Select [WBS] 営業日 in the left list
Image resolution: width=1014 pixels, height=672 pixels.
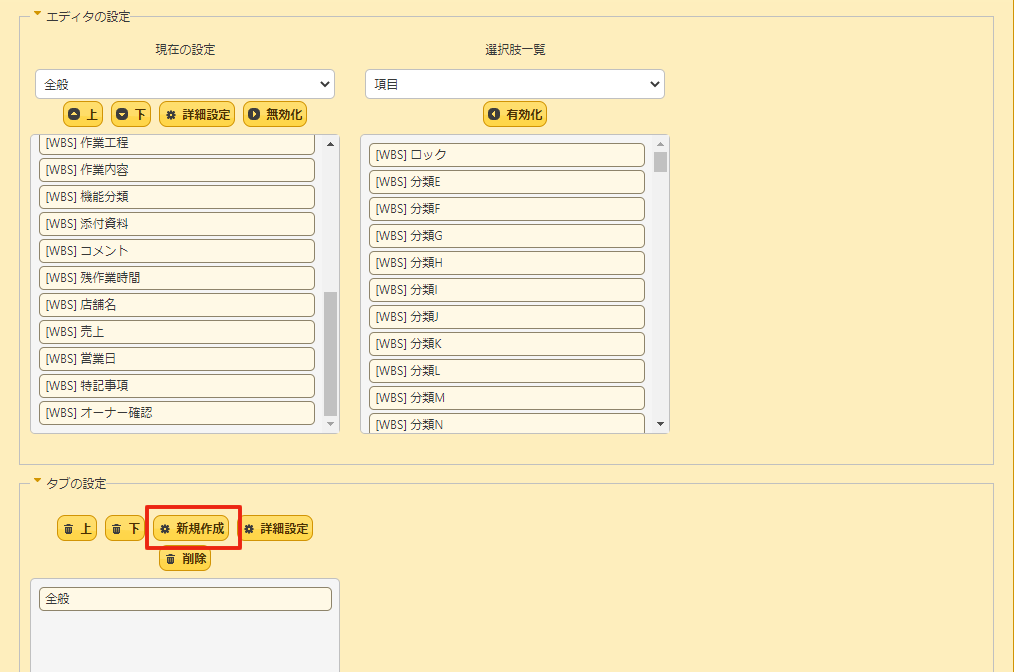tap(176, 358)
